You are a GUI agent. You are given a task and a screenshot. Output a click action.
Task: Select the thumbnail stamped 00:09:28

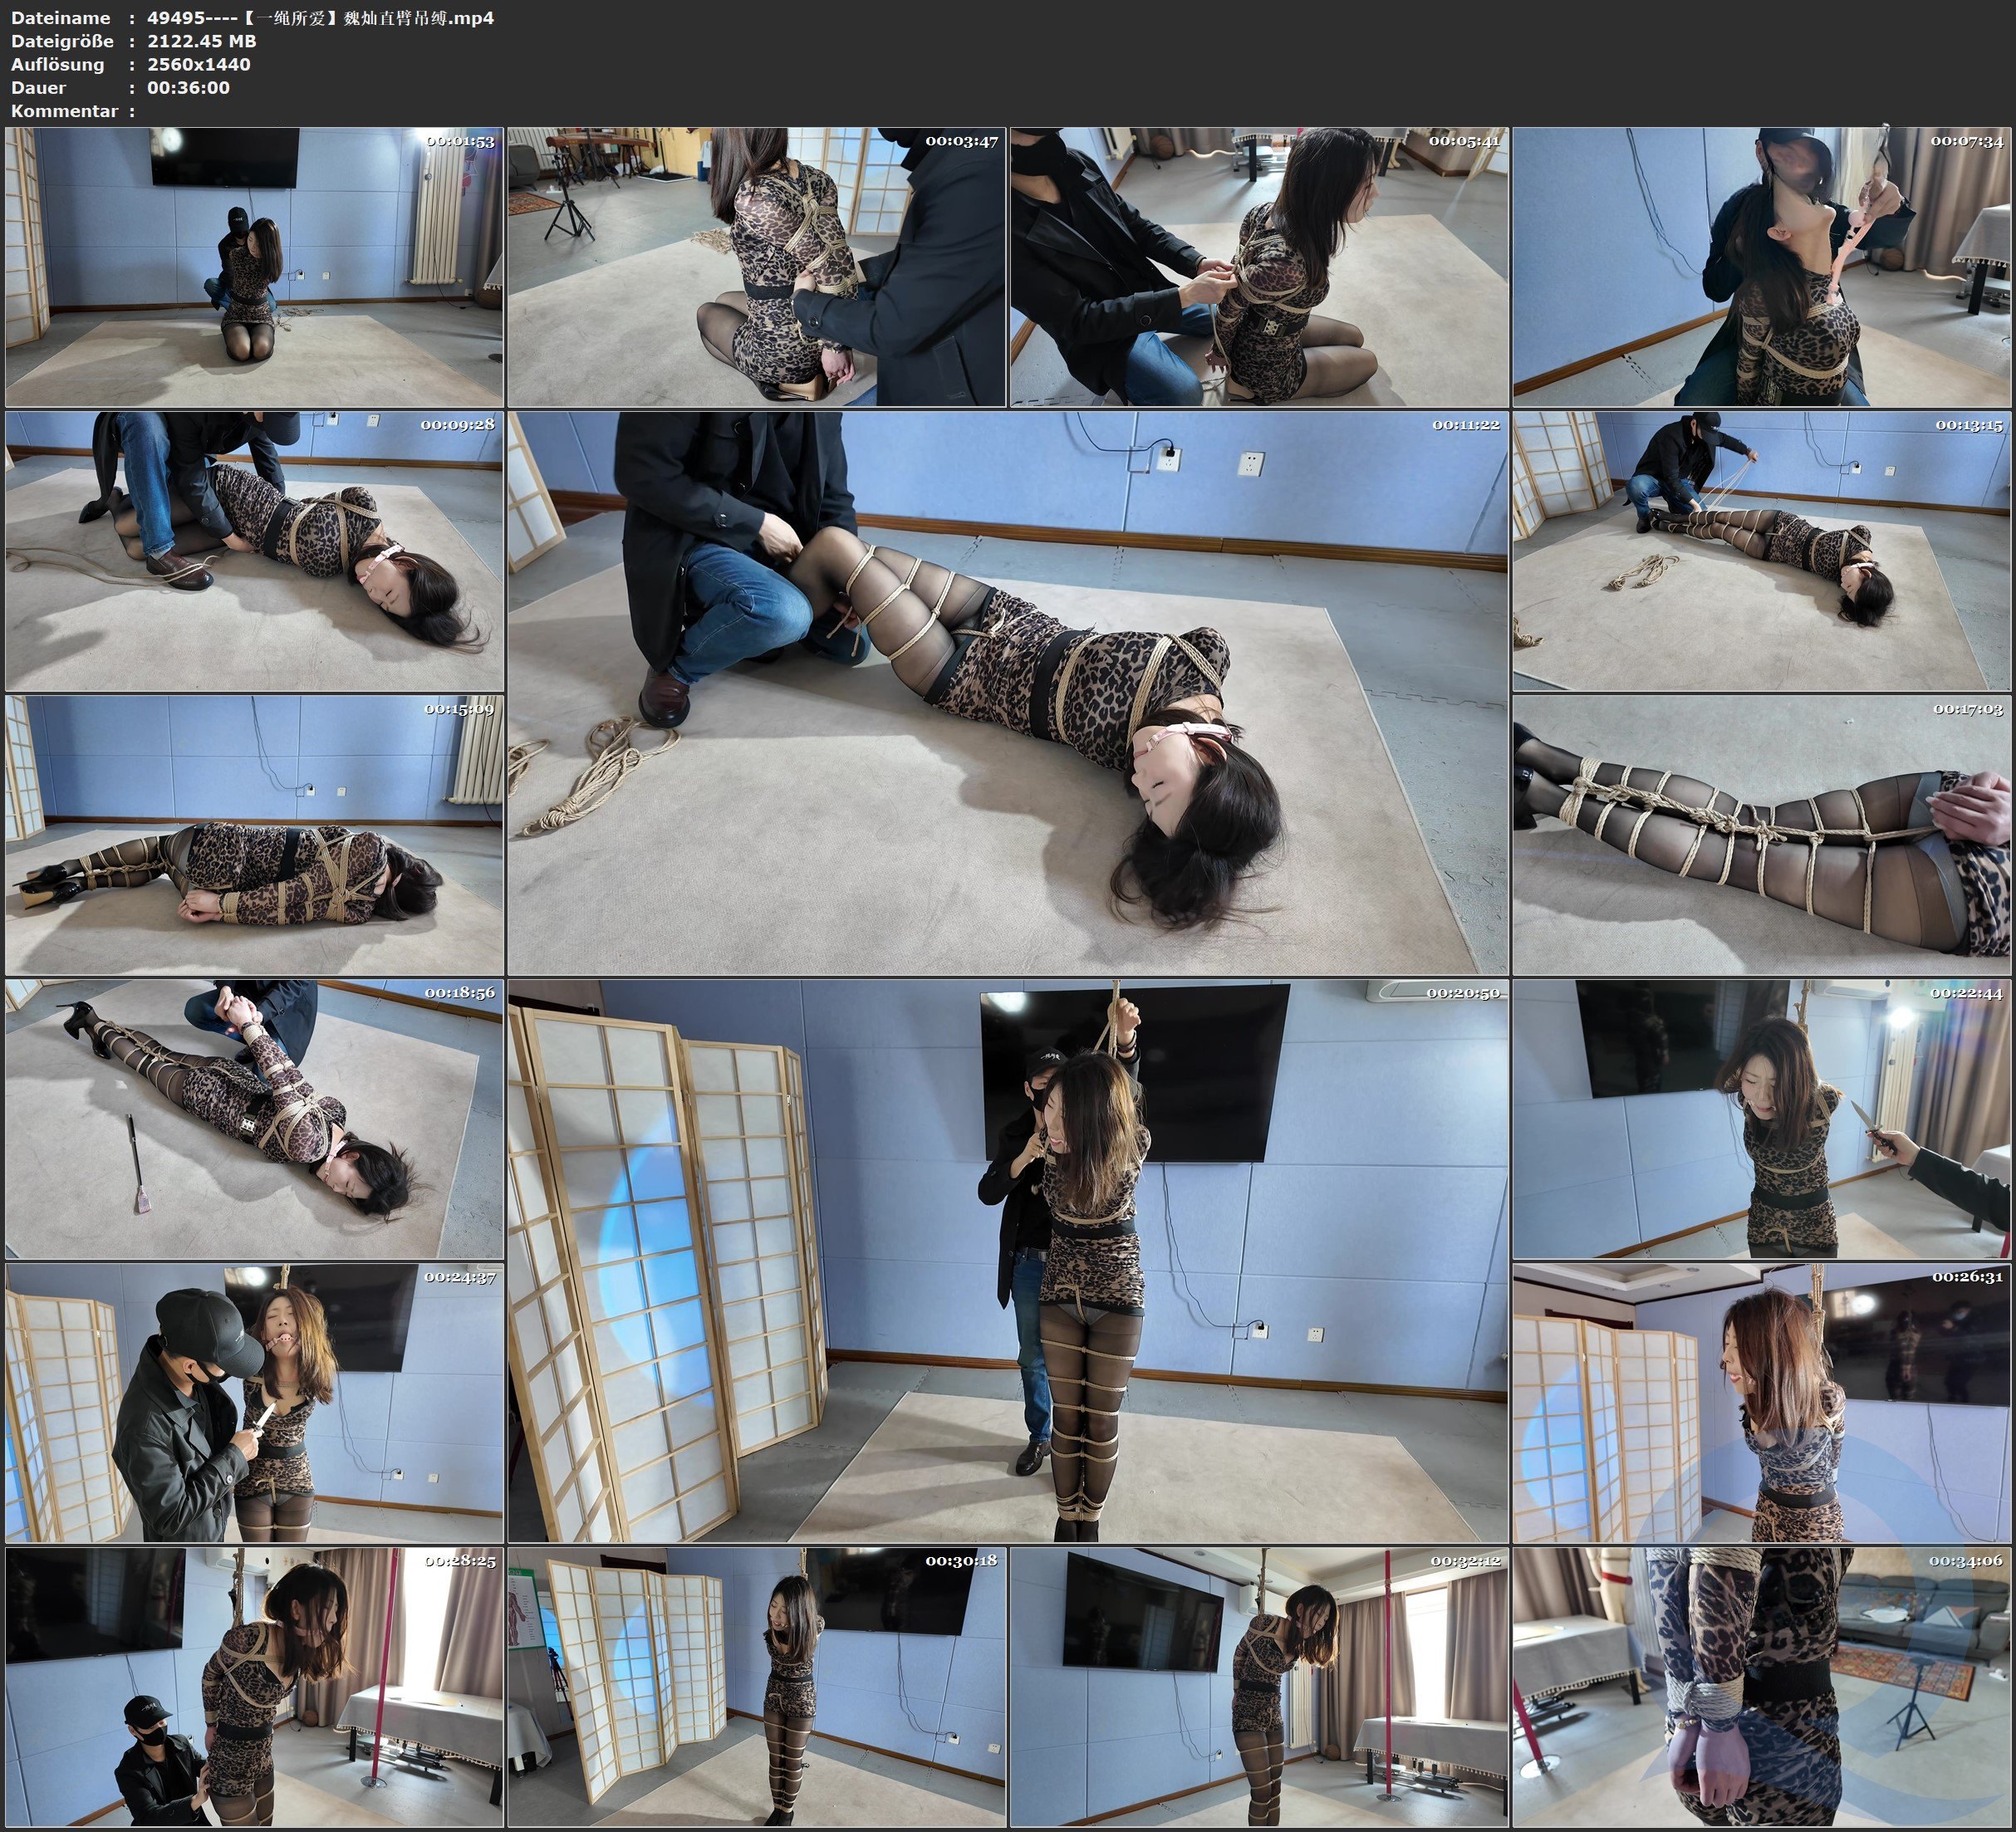tap(254, 551)
